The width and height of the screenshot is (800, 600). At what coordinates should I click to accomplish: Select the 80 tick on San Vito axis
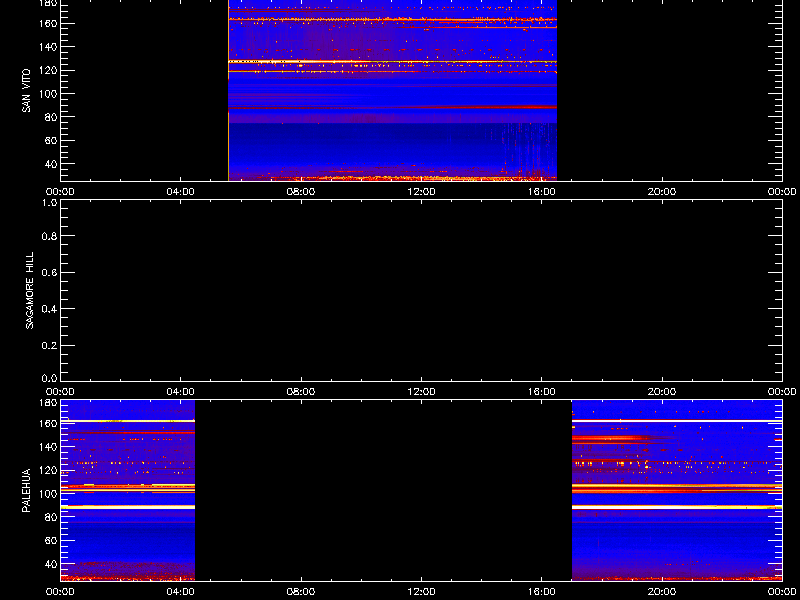[51, 117]
